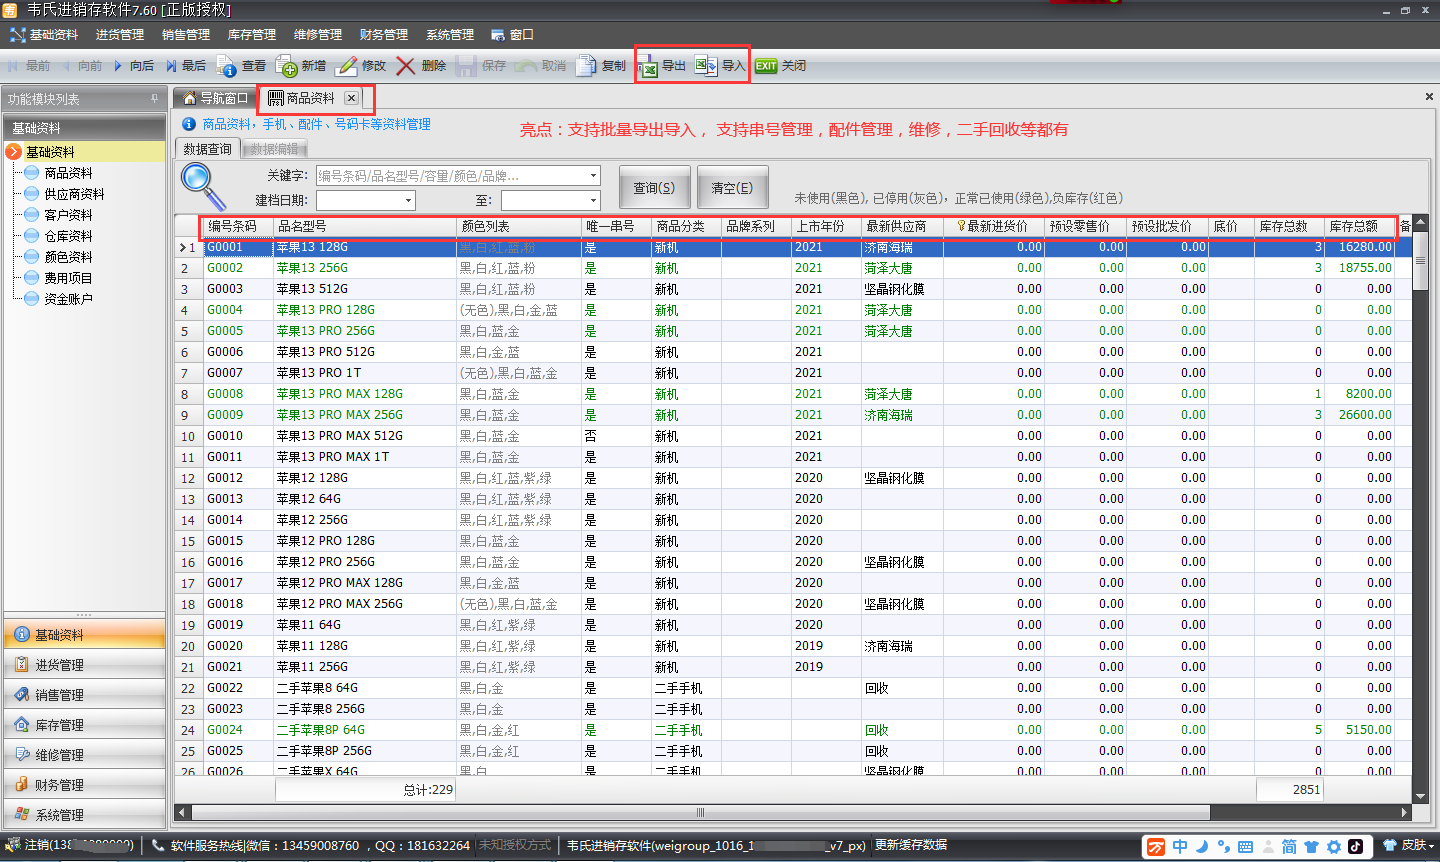Click the 维修管理 sidebar wrench icon
Image resolution: width=1440 pixels, height=862 pixels.
pyautogui.click(x=22, y=755)
